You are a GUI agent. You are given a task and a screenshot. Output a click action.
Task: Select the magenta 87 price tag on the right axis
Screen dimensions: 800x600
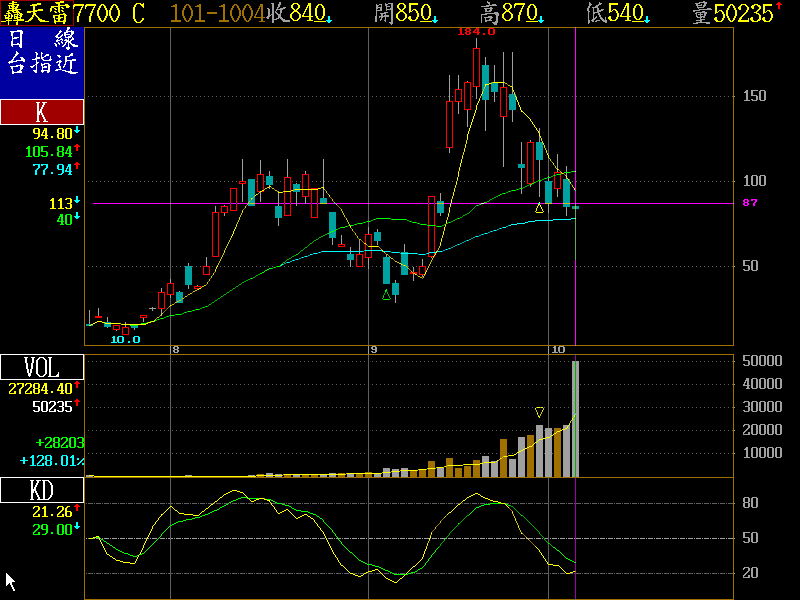[749, 203]
